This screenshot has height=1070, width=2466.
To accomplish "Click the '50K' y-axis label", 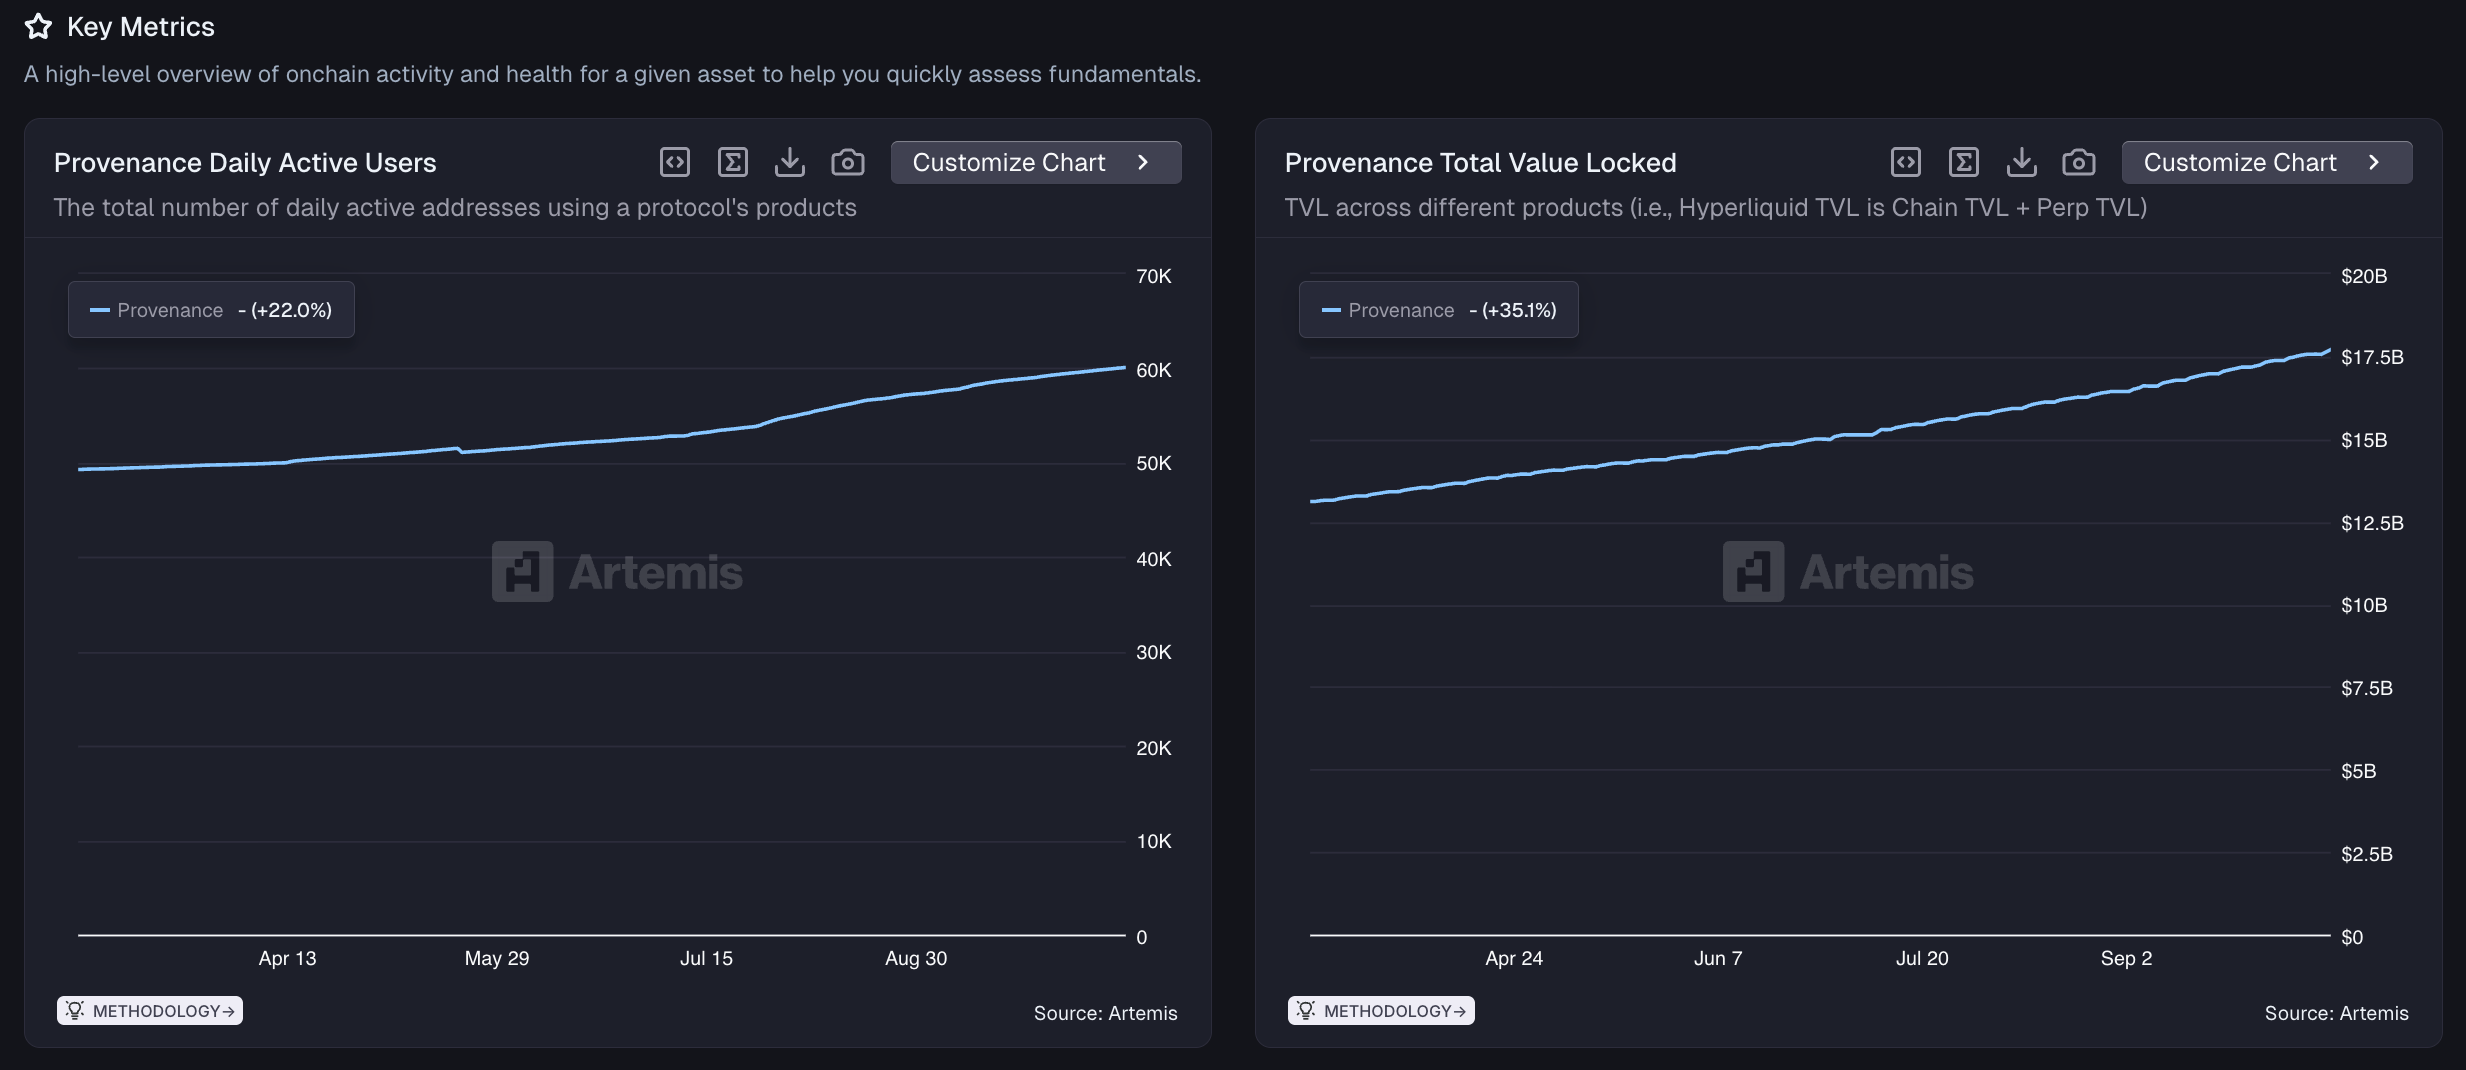I will [x=1154, y=463].
